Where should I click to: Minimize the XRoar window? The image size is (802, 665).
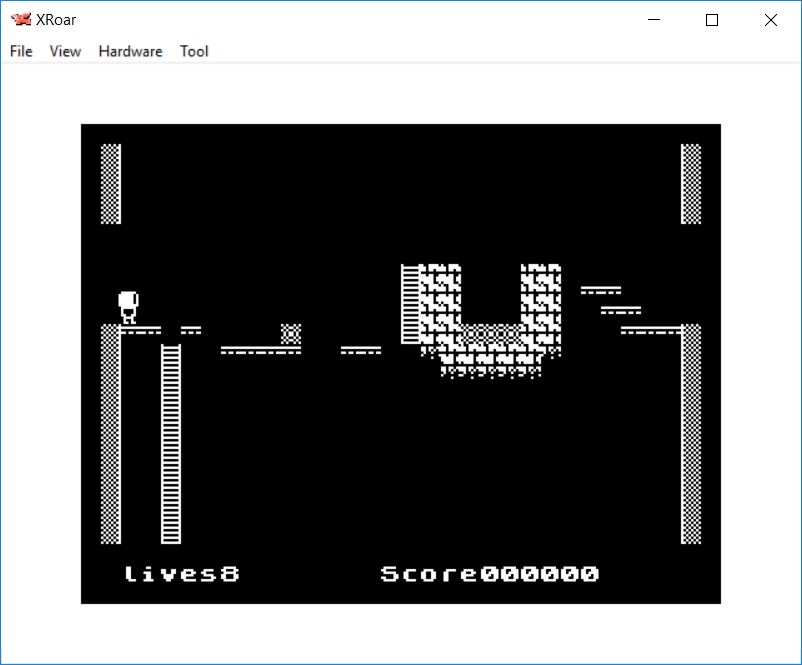(x=654, y=20)
